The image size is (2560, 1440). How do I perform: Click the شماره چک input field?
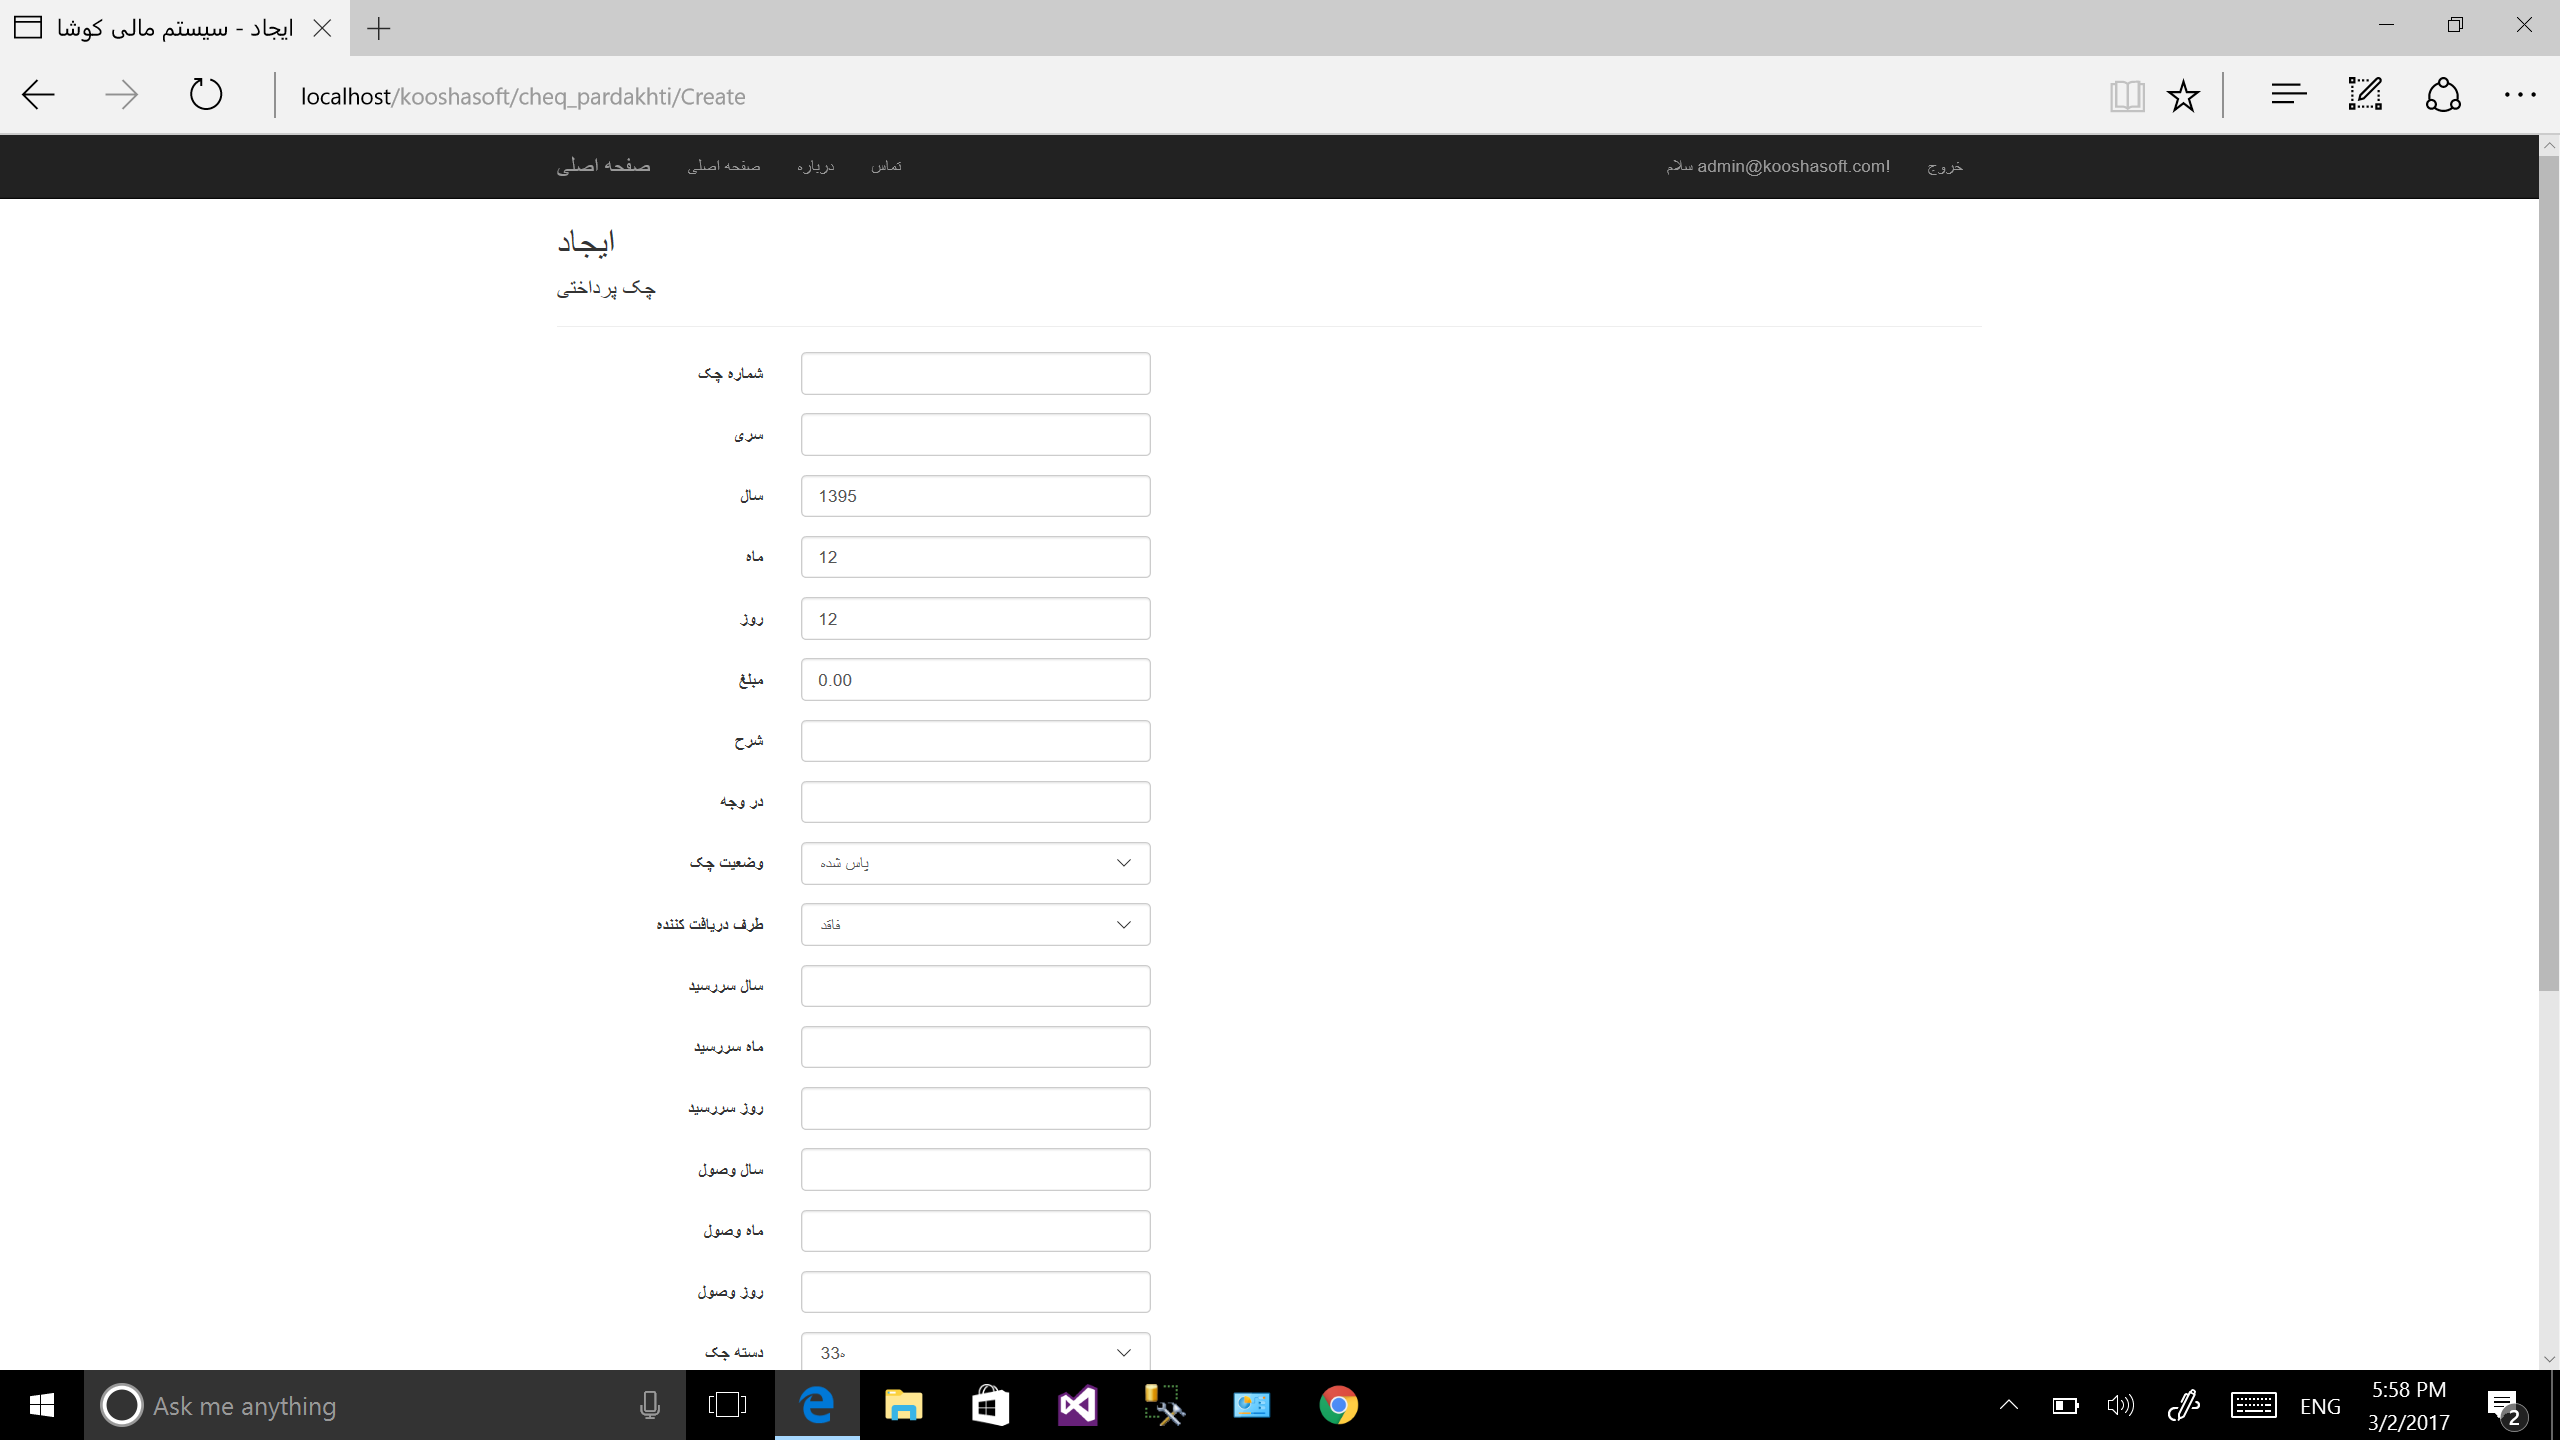[975, 373]
